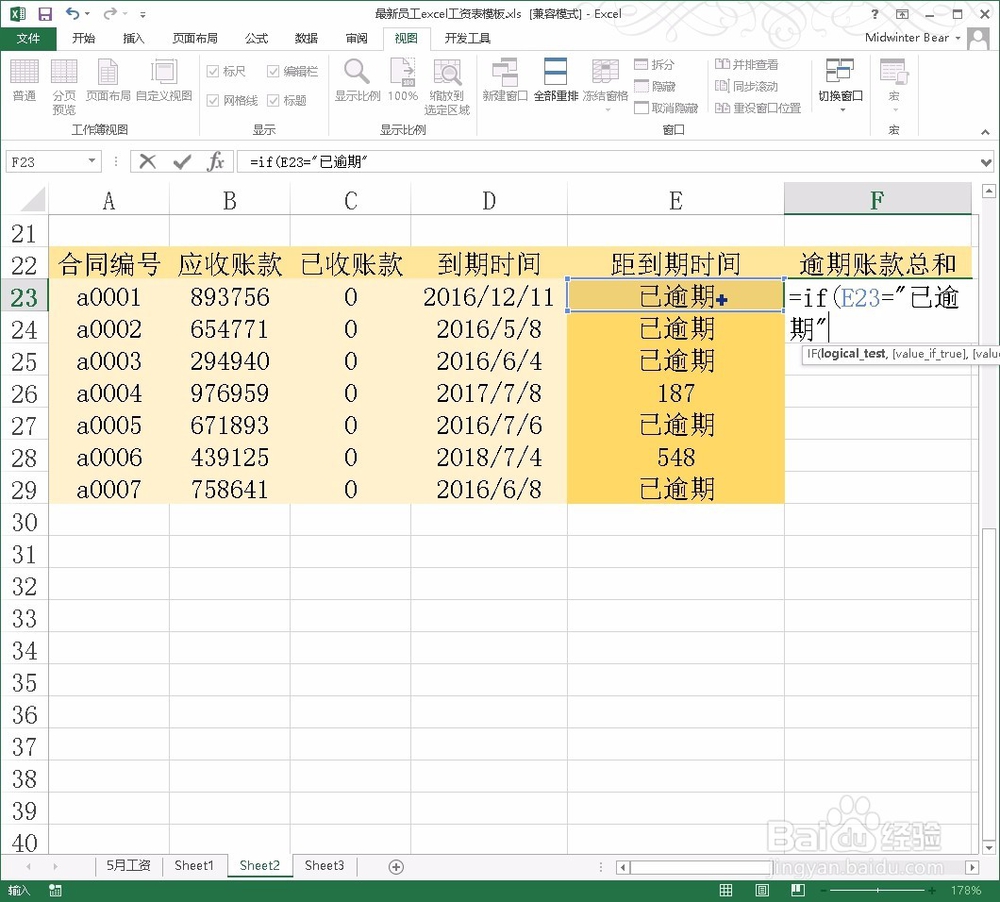This screenshot has width=1000, height=902.
Task: Click the Select All corner triangle
Action: [31, 200]
